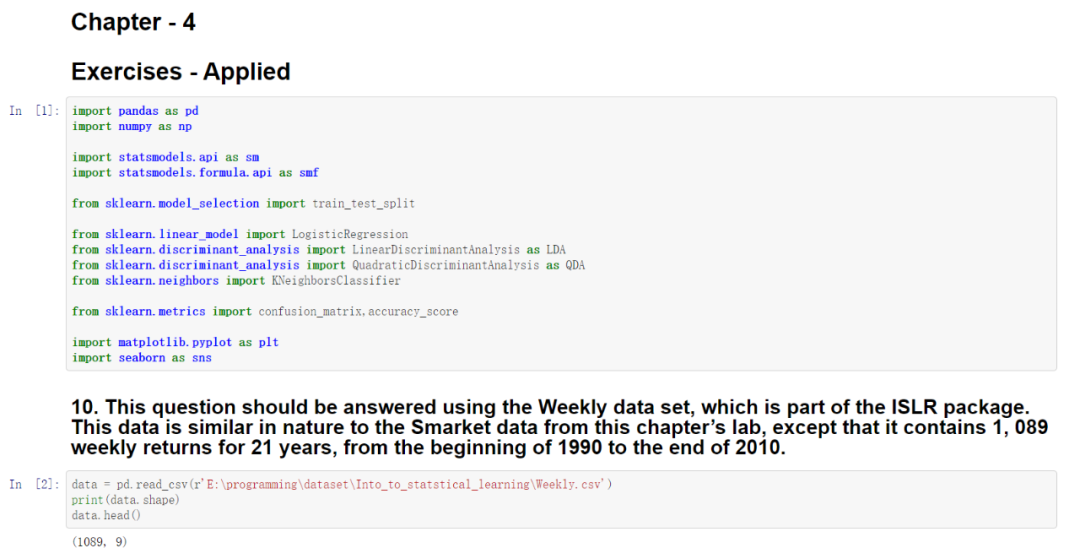1080x548 pixels.
Task: Place cursor on confusion_matrix import line
Action: pos(265,312)
